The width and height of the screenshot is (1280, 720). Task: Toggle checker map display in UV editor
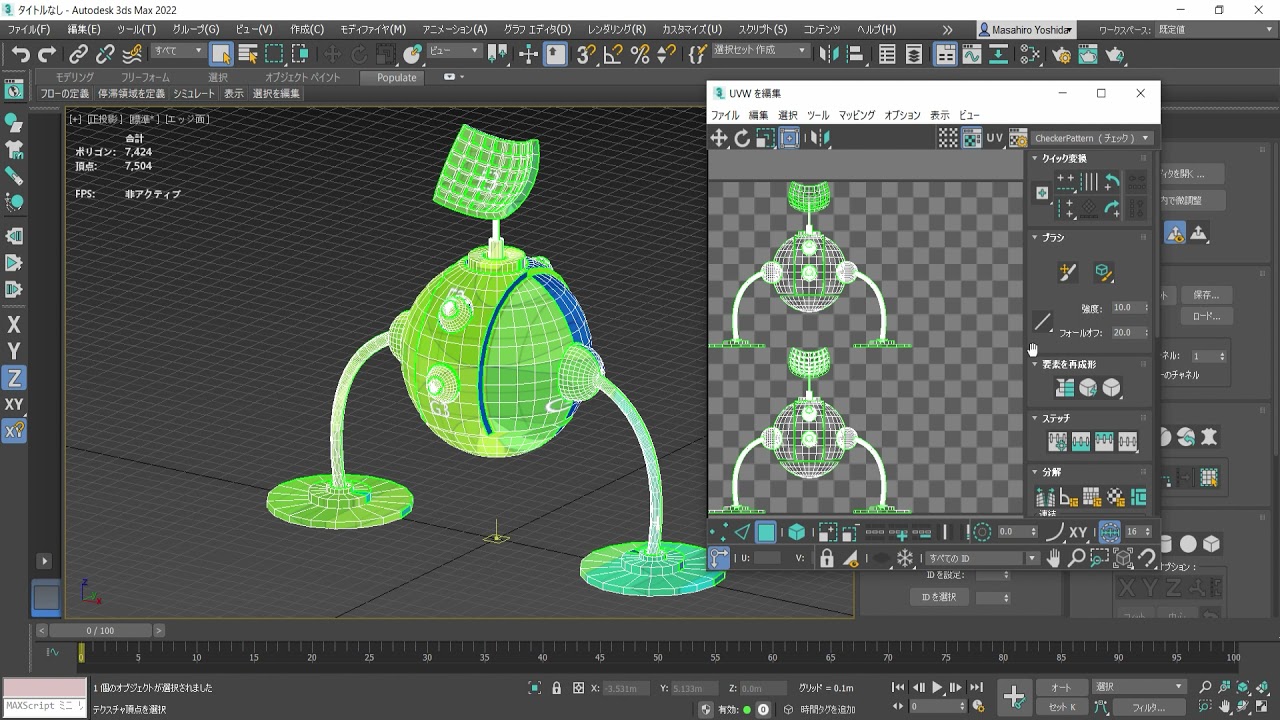(x=971, y=138)
